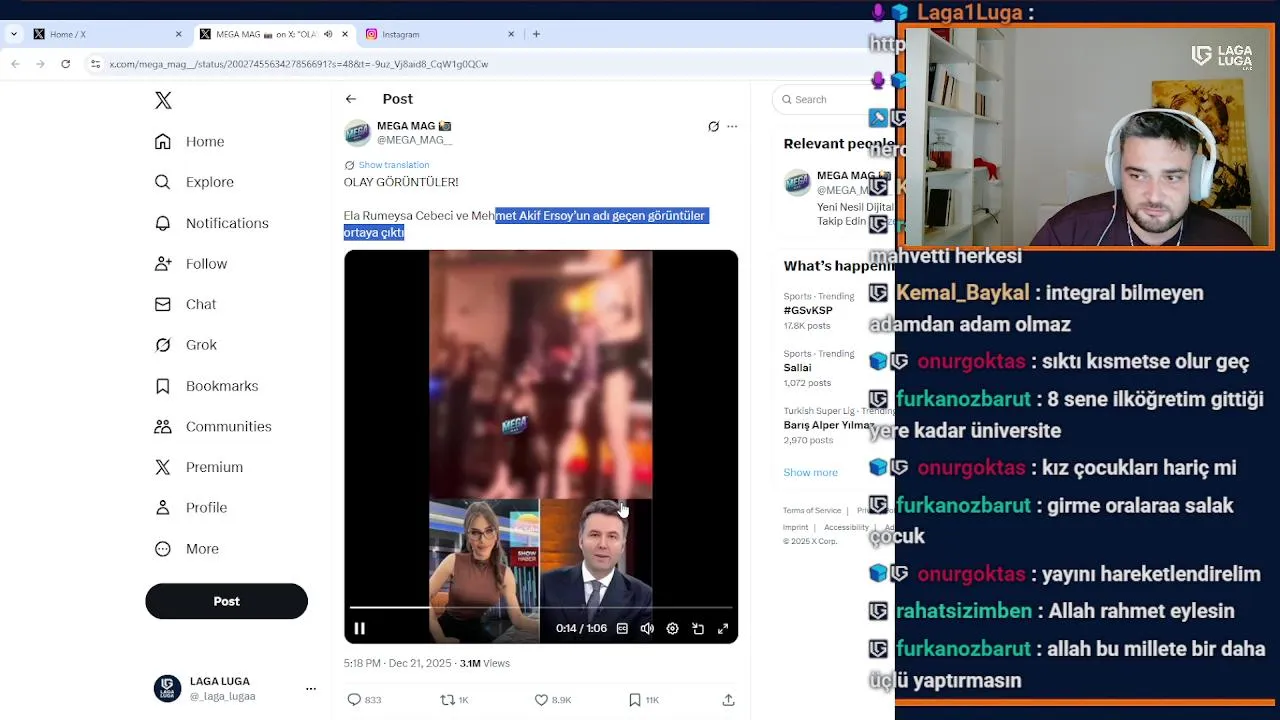Click the repost icon with 1K
Screen dimensions: 1280x720
coord(447,700)
